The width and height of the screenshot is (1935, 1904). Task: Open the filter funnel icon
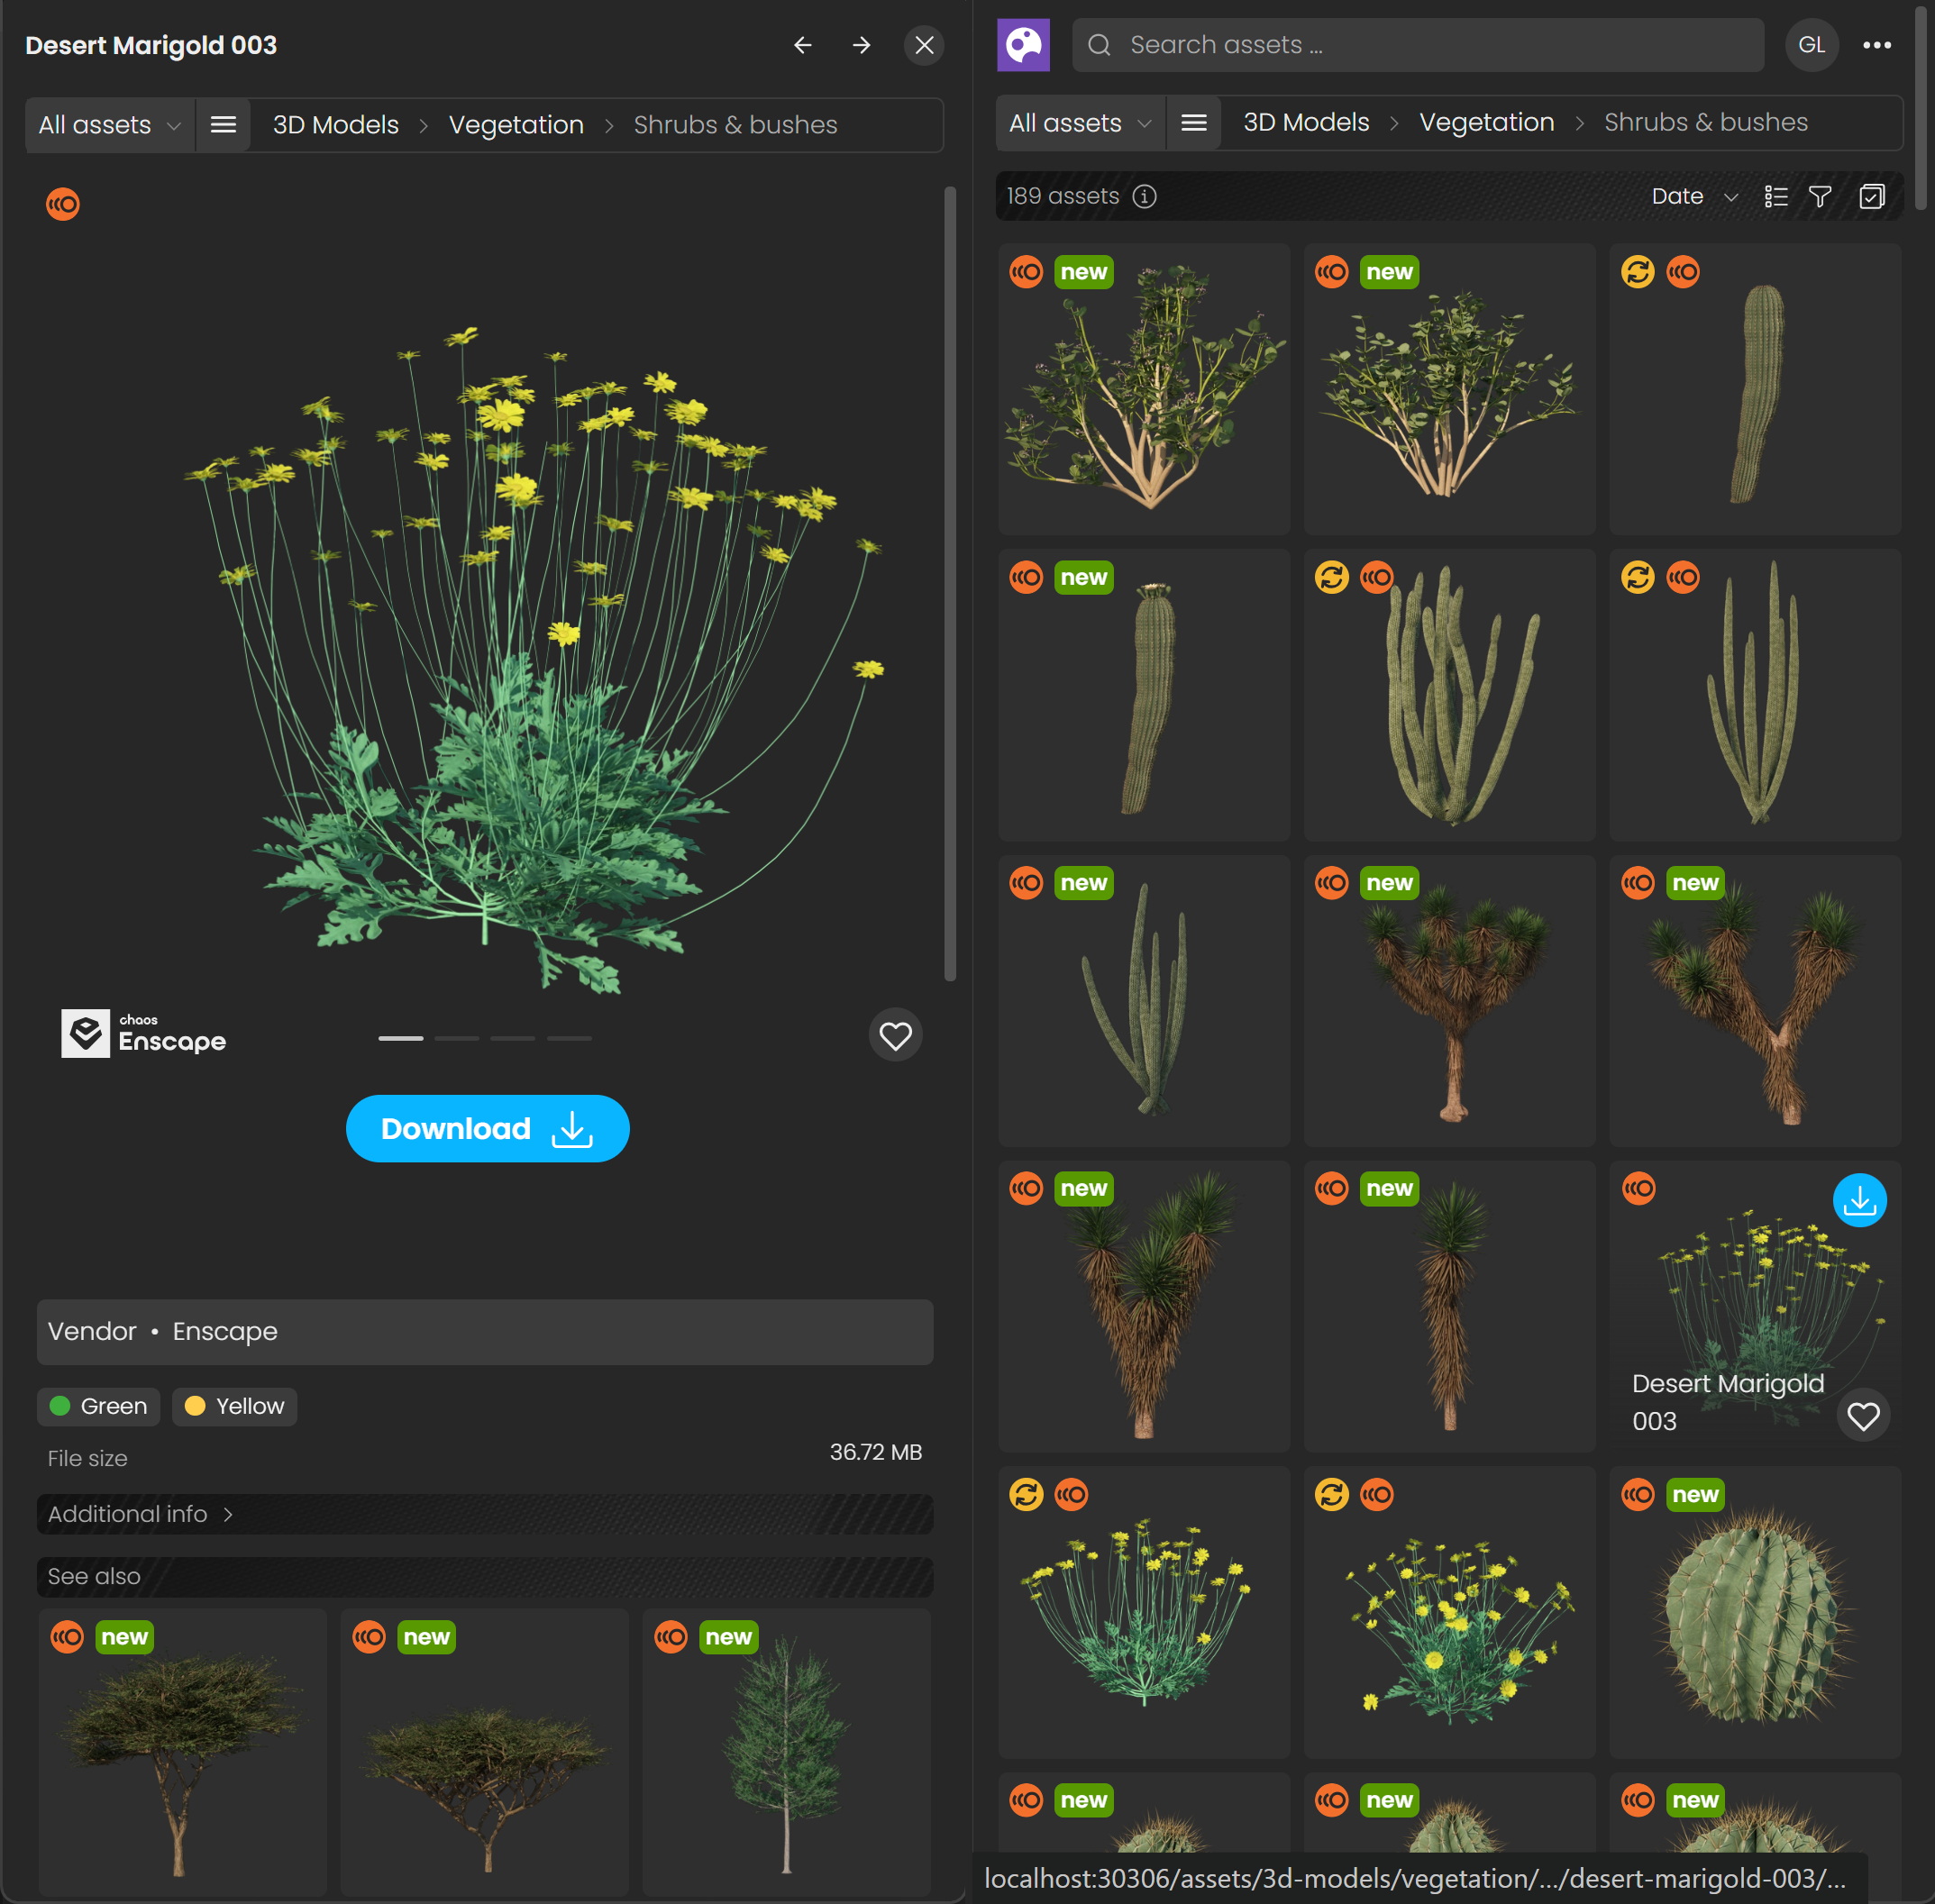tap(1820, 197)
